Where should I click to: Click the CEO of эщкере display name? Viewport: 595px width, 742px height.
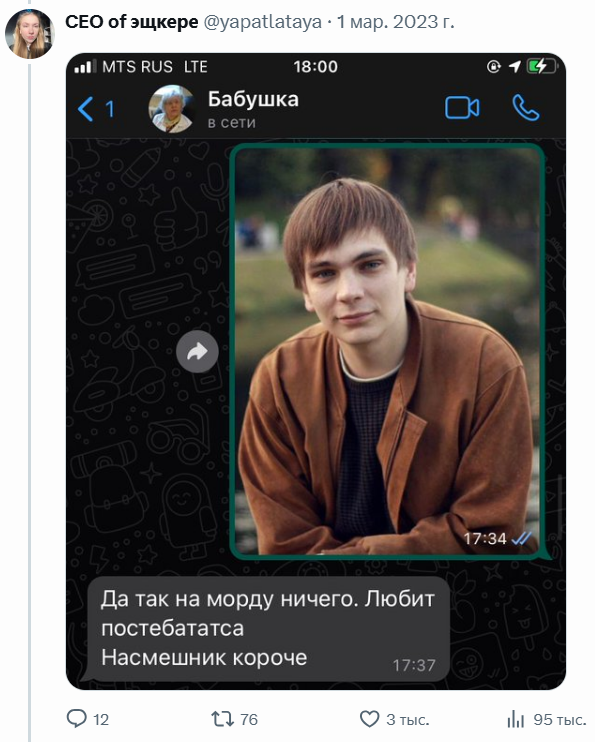click(x=132, y=22)
